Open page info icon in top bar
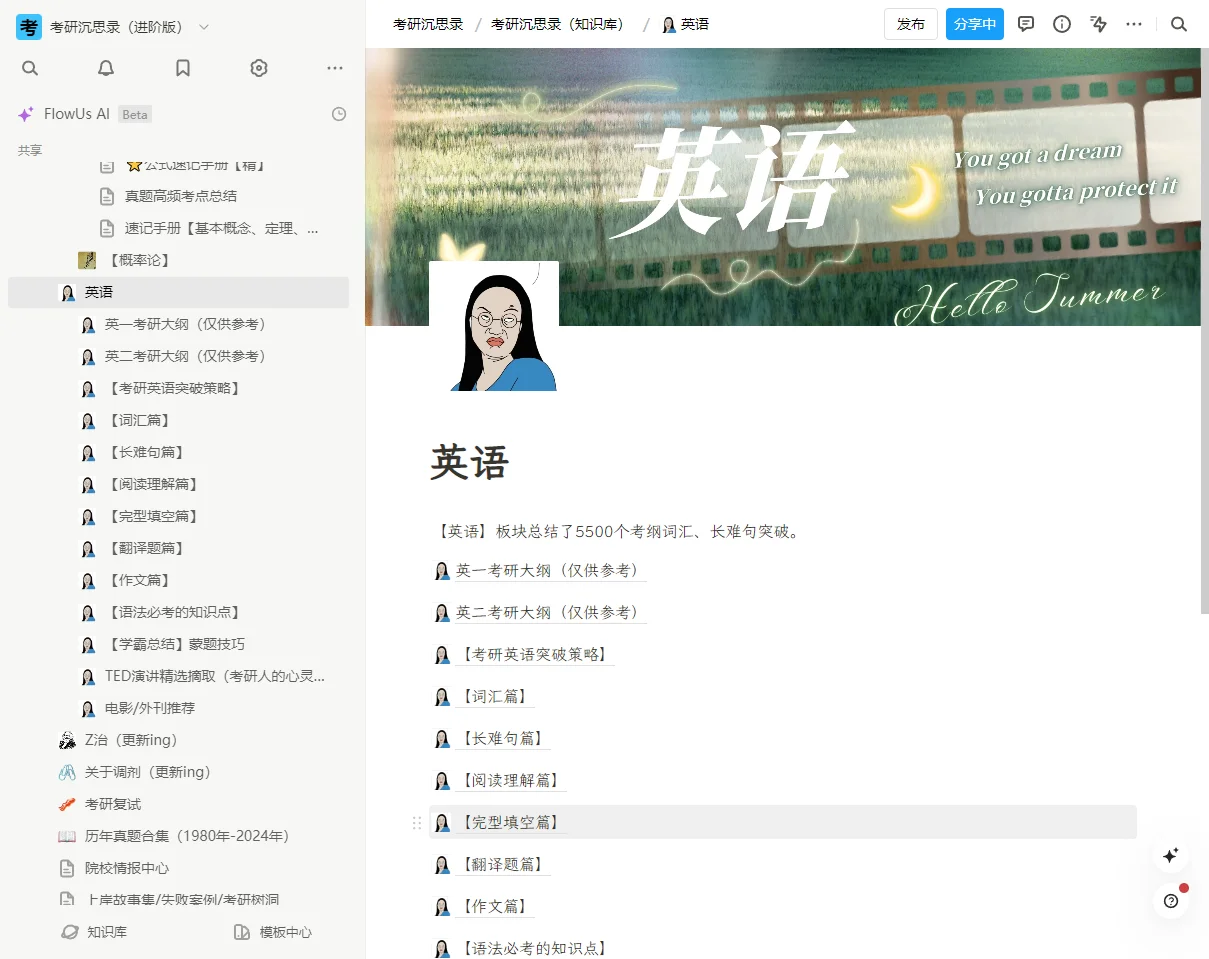Image resolution: width=1209 pixels, height=959 pixels. (1063, 24)
